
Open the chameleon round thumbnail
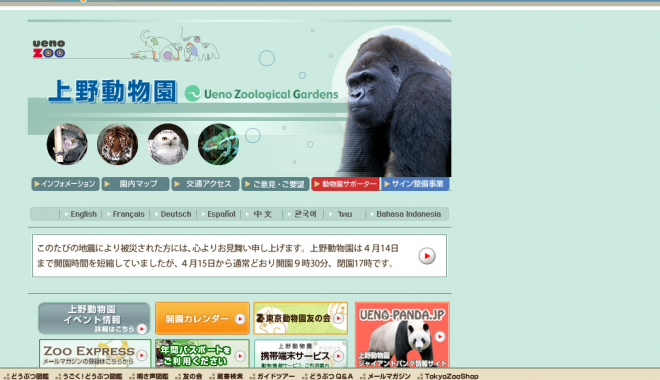[218, 144]
